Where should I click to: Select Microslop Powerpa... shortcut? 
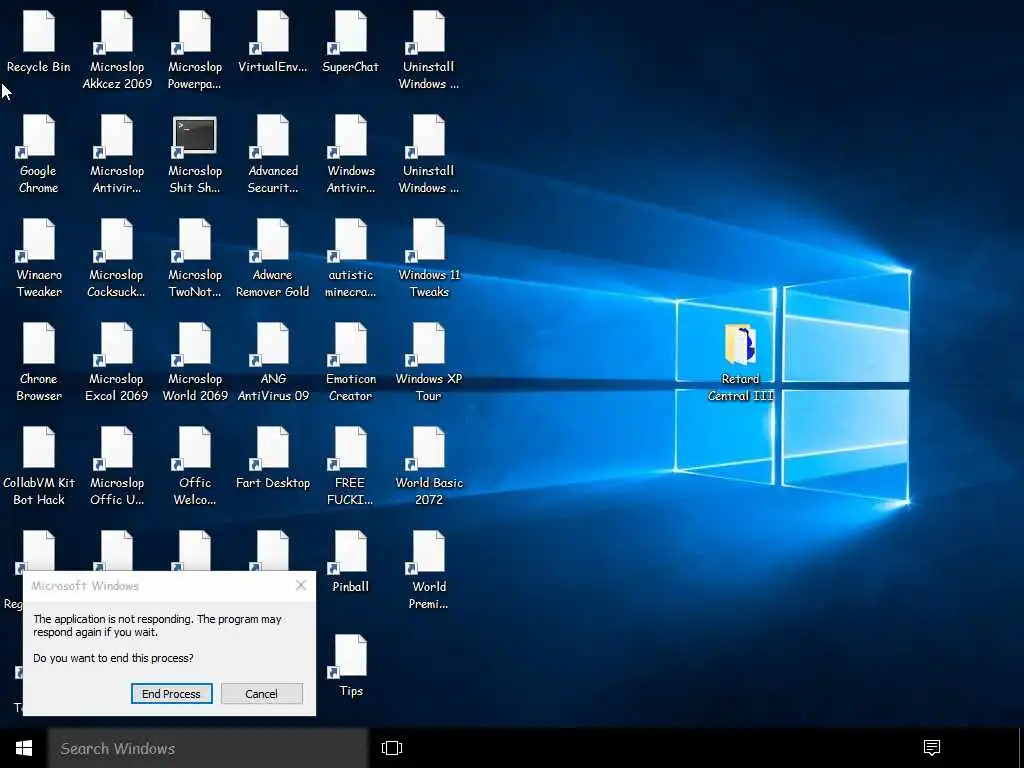point(195,50)
